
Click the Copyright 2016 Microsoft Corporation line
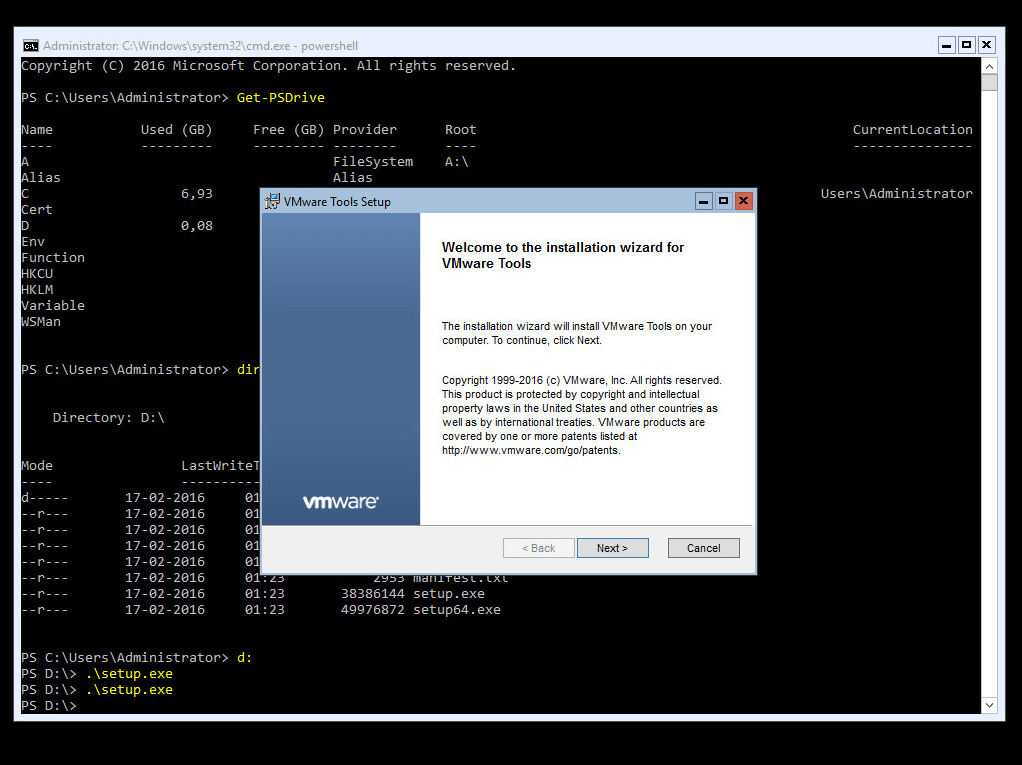point(269,66)
